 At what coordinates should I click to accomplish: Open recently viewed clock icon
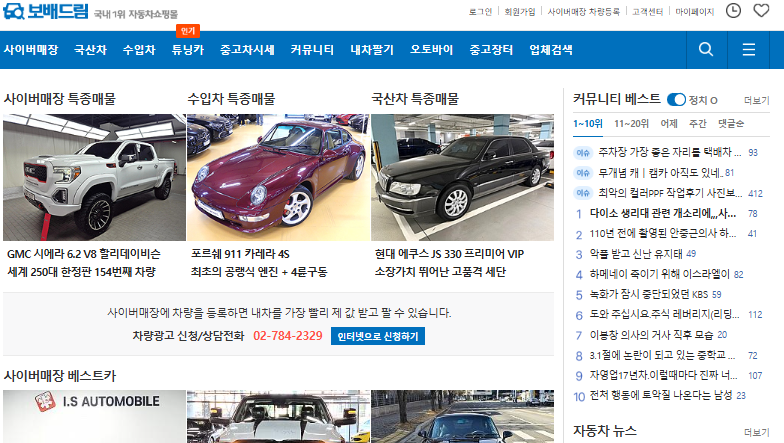coord(734,10)
